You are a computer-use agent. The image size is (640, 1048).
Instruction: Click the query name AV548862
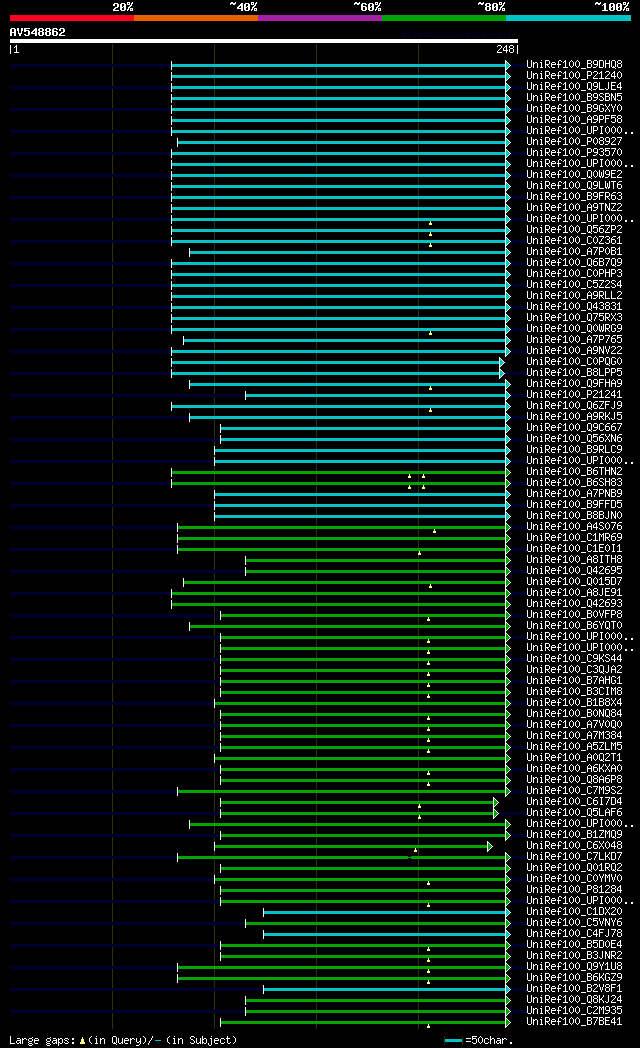(37, 32)
